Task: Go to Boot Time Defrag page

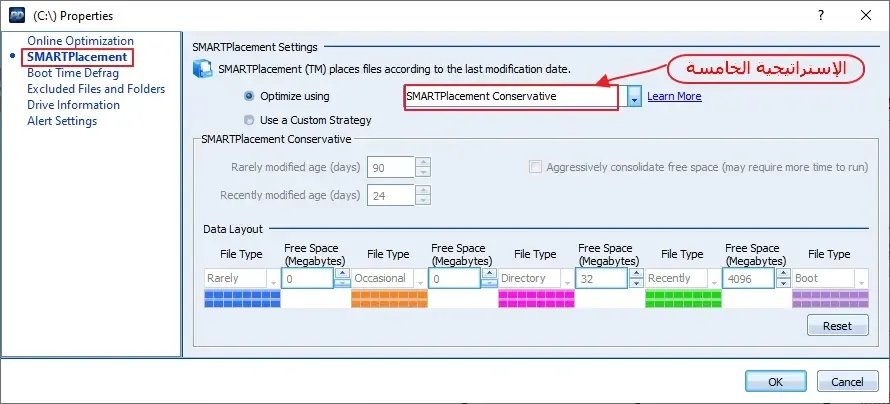Action: pos(73,73)
